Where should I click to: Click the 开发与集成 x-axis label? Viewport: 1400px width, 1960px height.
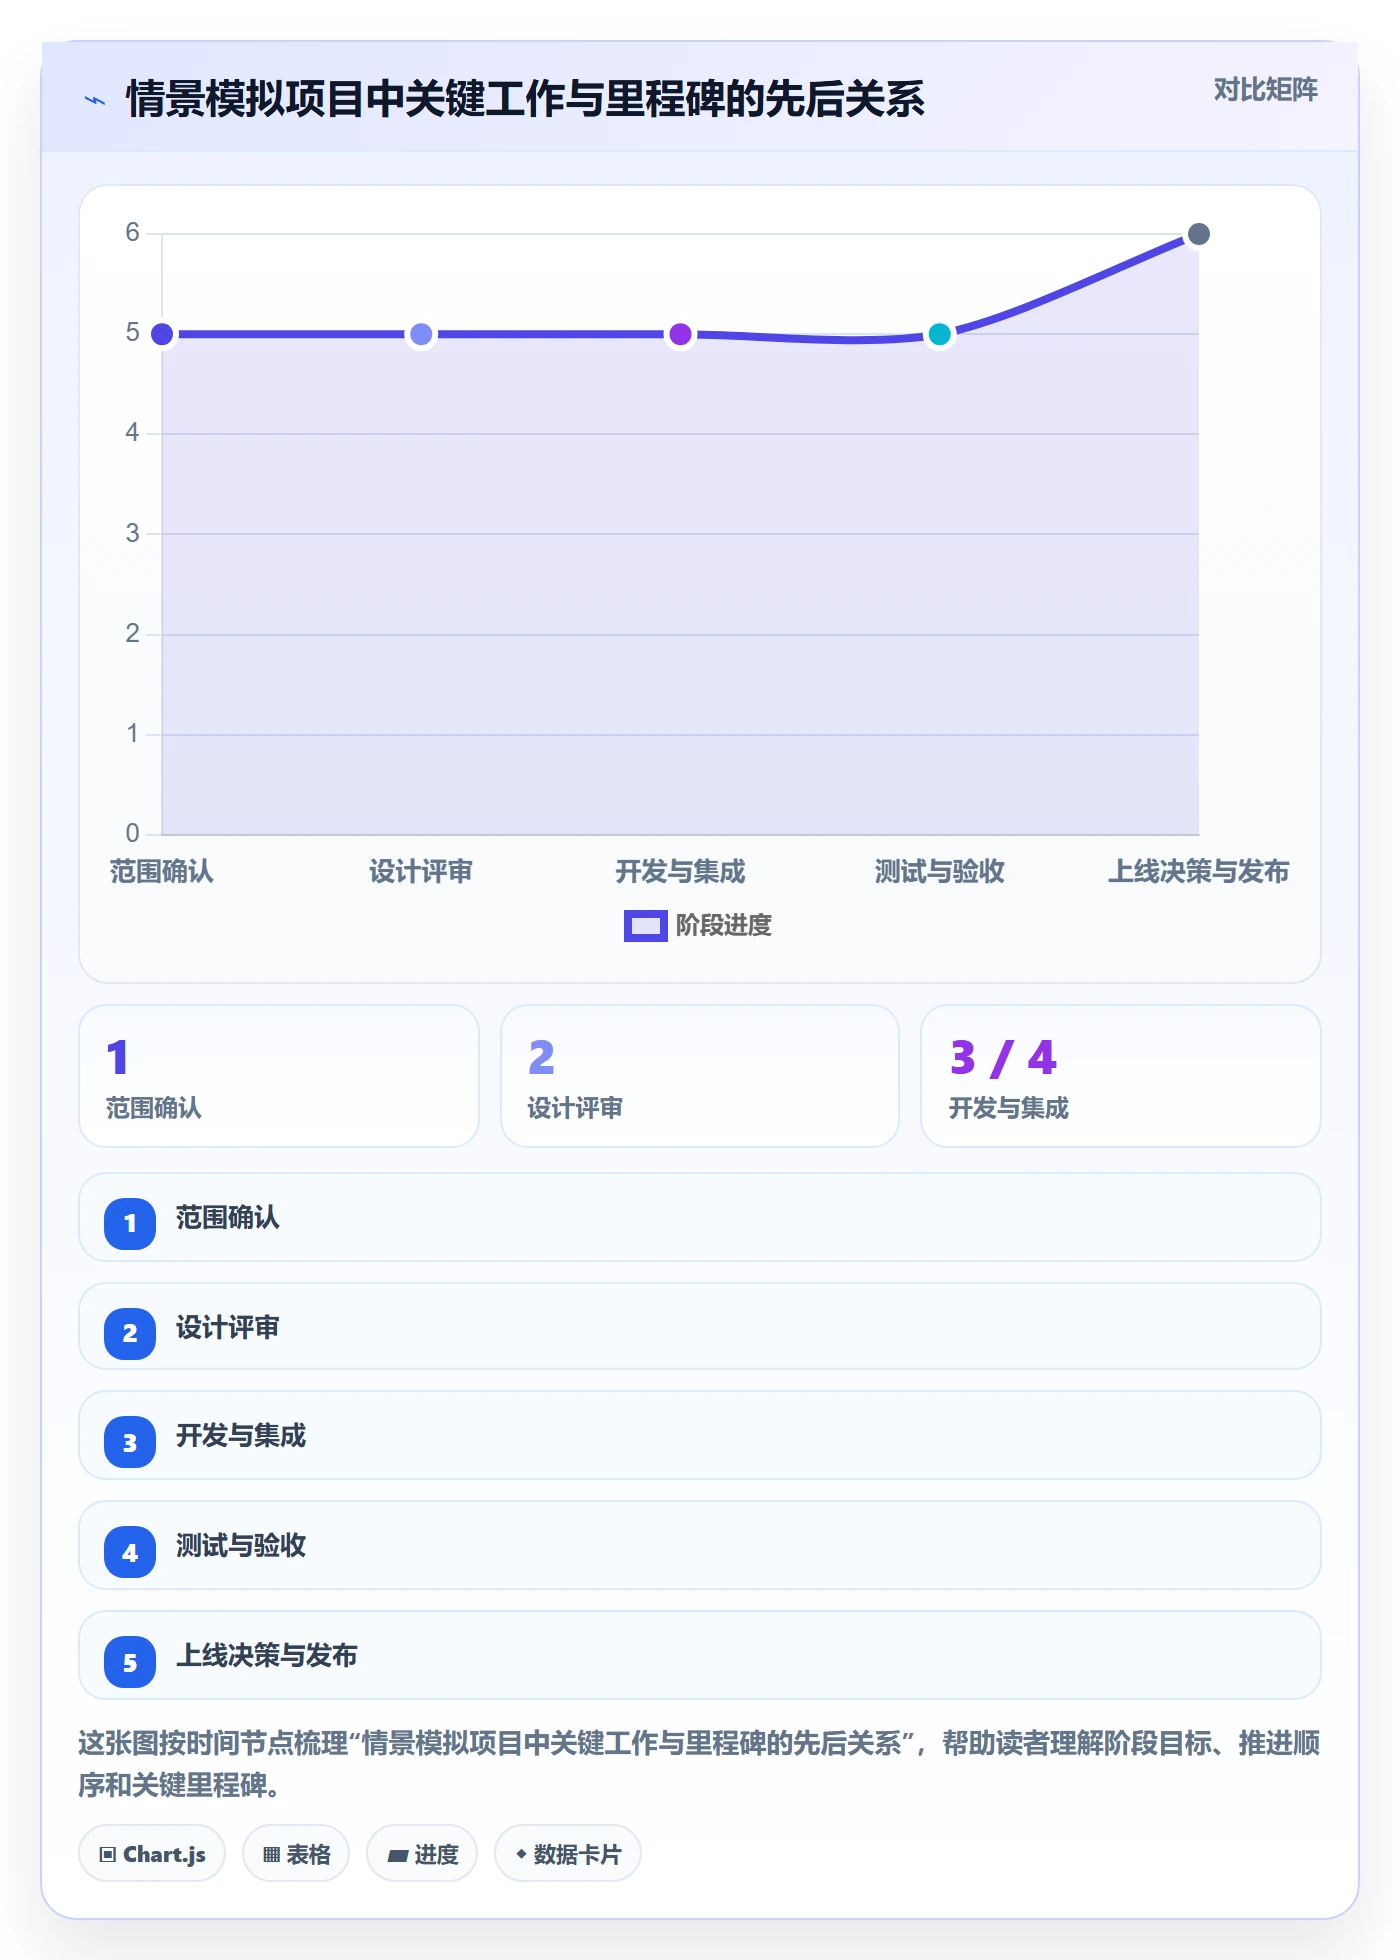point(680,872)
